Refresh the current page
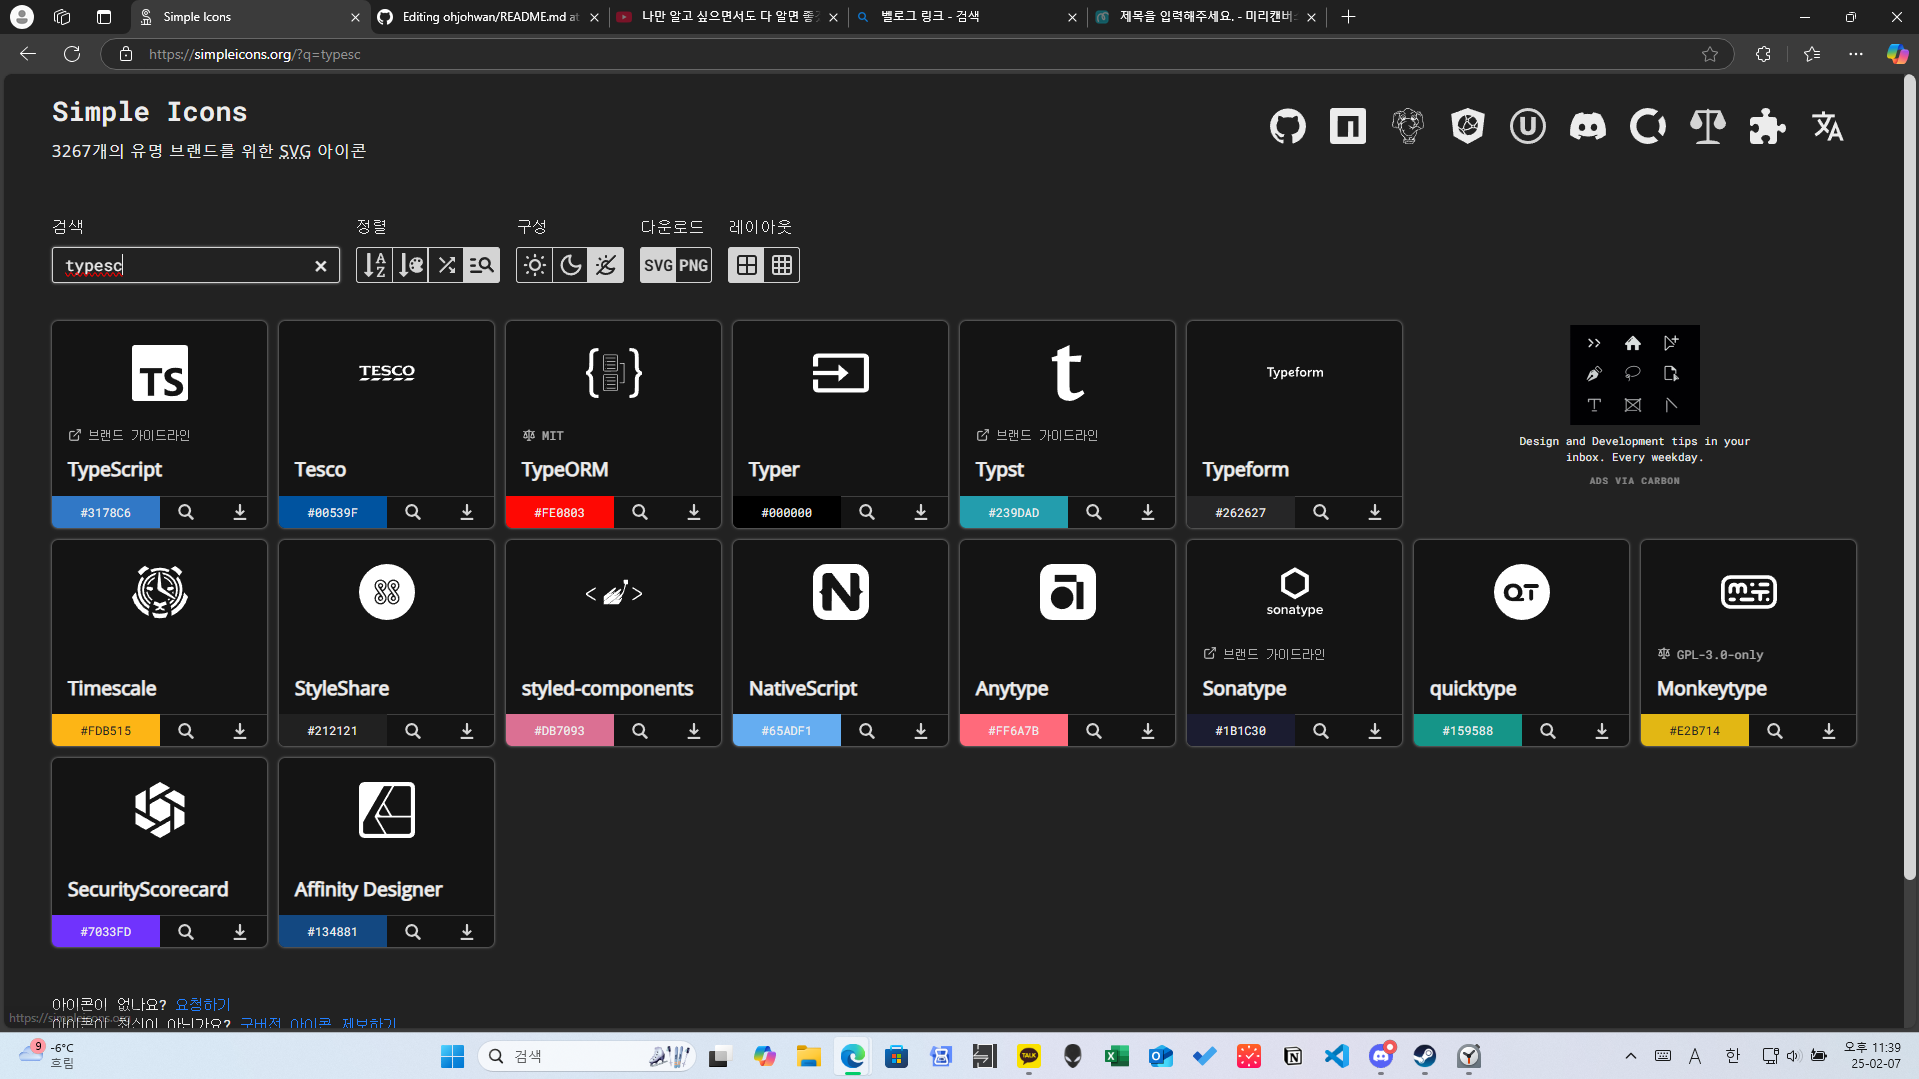Viewport: 1919px width, 1079px height. point(72,54)
